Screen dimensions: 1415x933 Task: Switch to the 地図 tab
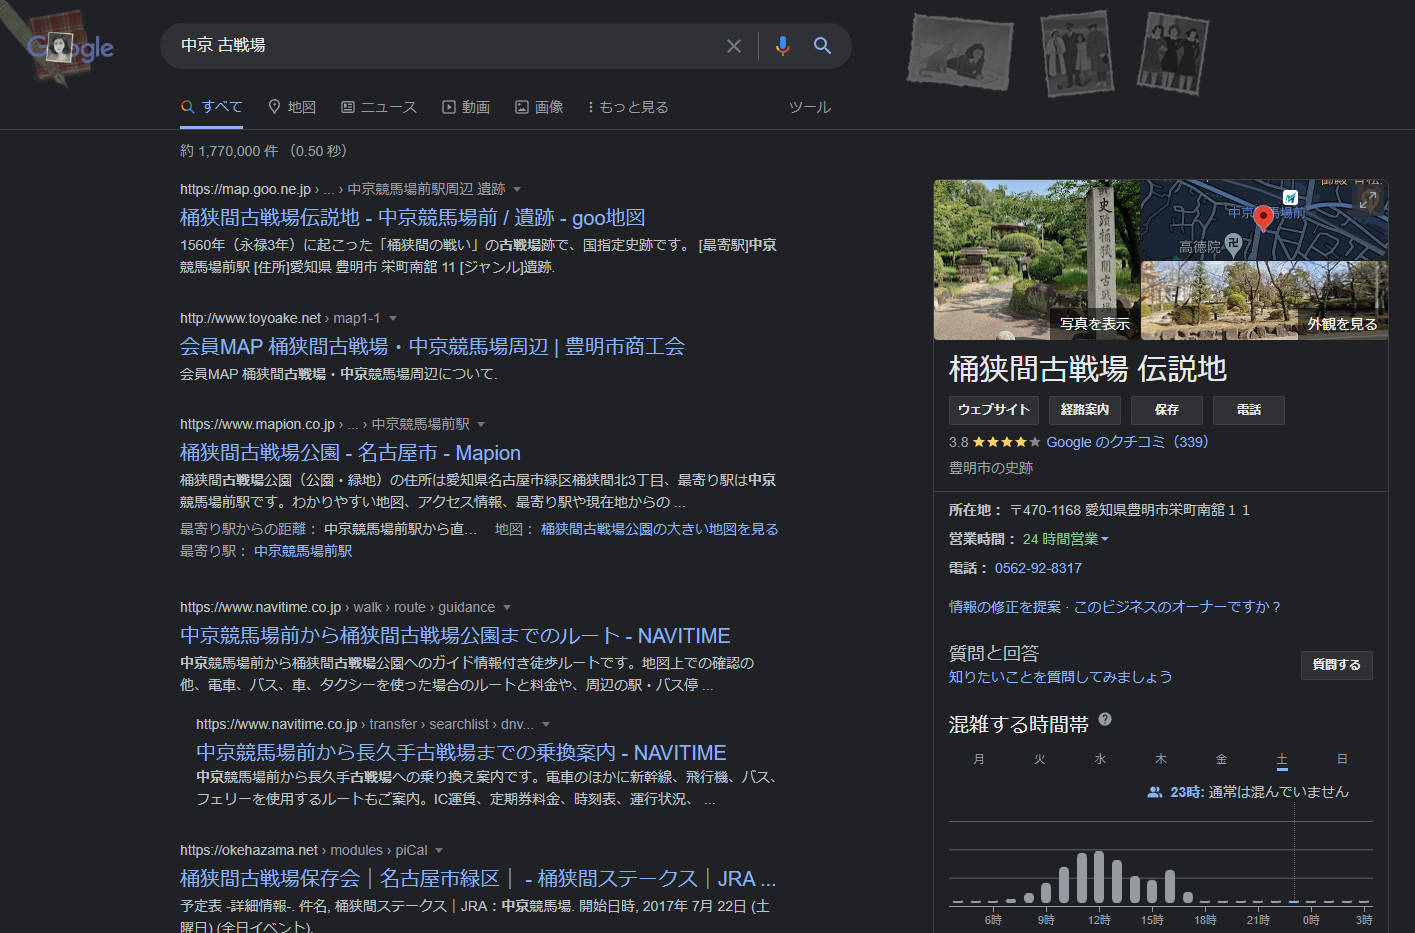[292, 107]
